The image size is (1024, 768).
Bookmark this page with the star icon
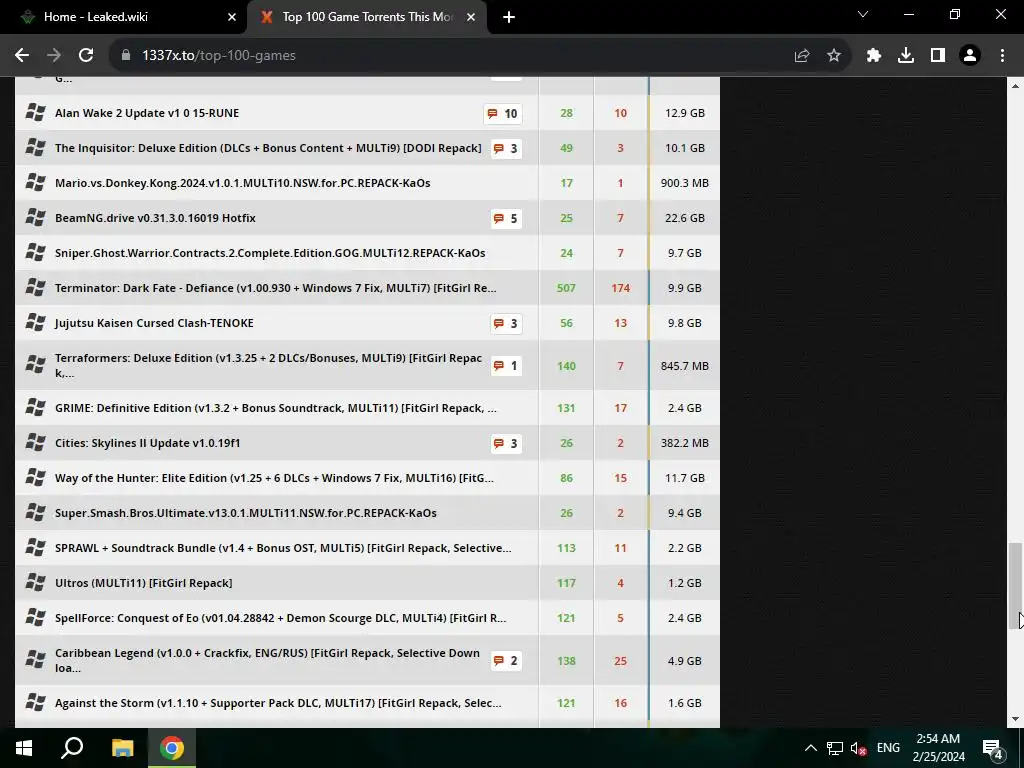[834, 56]
